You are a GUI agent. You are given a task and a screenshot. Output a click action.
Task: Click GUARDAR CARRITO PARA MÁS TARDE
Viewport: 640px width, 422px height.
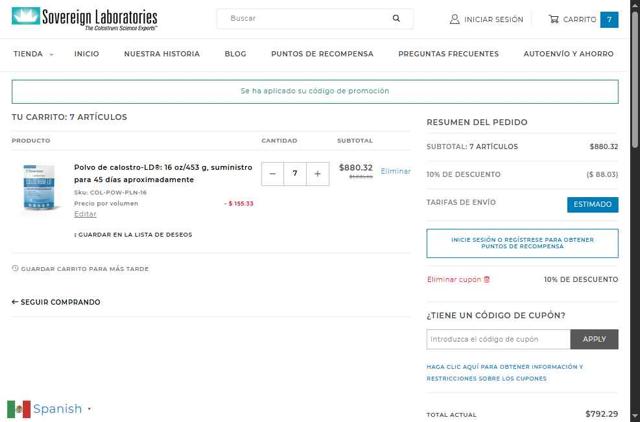click(x=85, y=269)
